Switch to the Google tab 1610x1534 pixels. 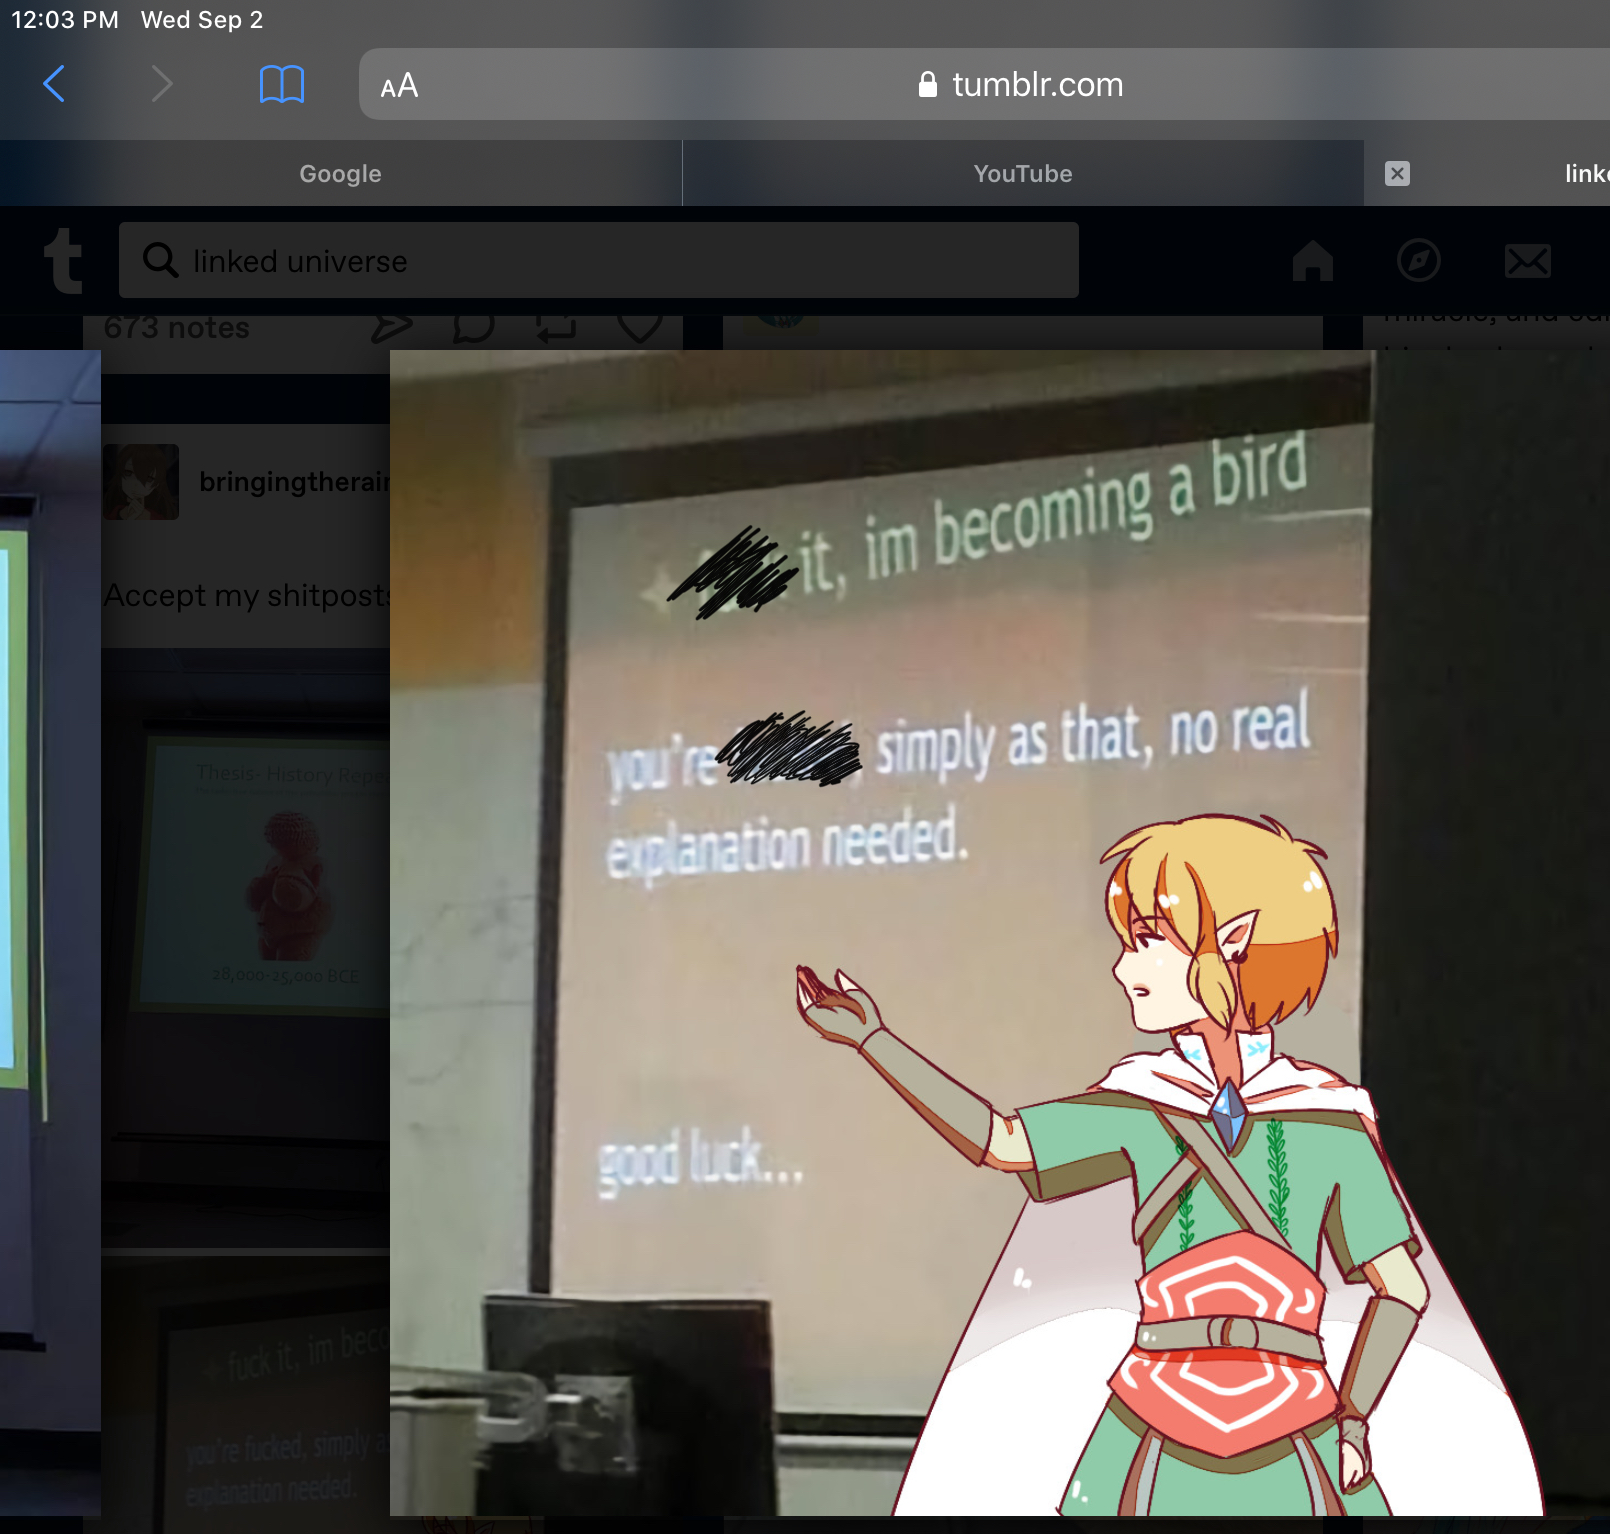pos(340,174)
